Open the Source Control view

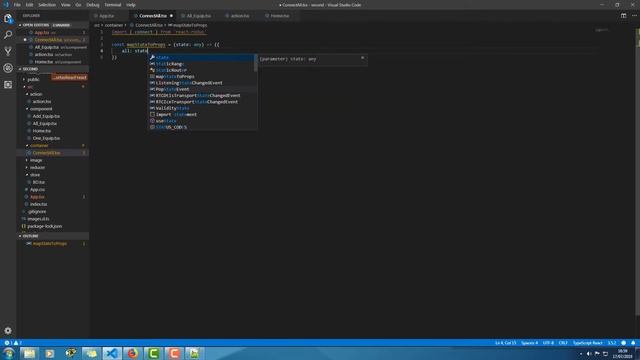8,51
